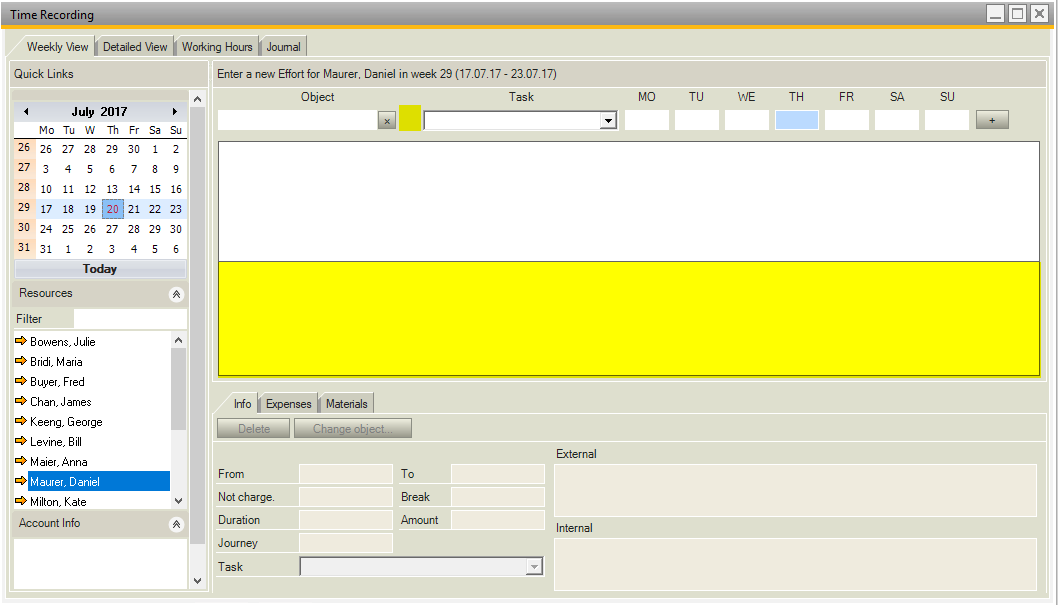Open the Working Hours tab
This screenshot has height=605, width=1058.
217,47
